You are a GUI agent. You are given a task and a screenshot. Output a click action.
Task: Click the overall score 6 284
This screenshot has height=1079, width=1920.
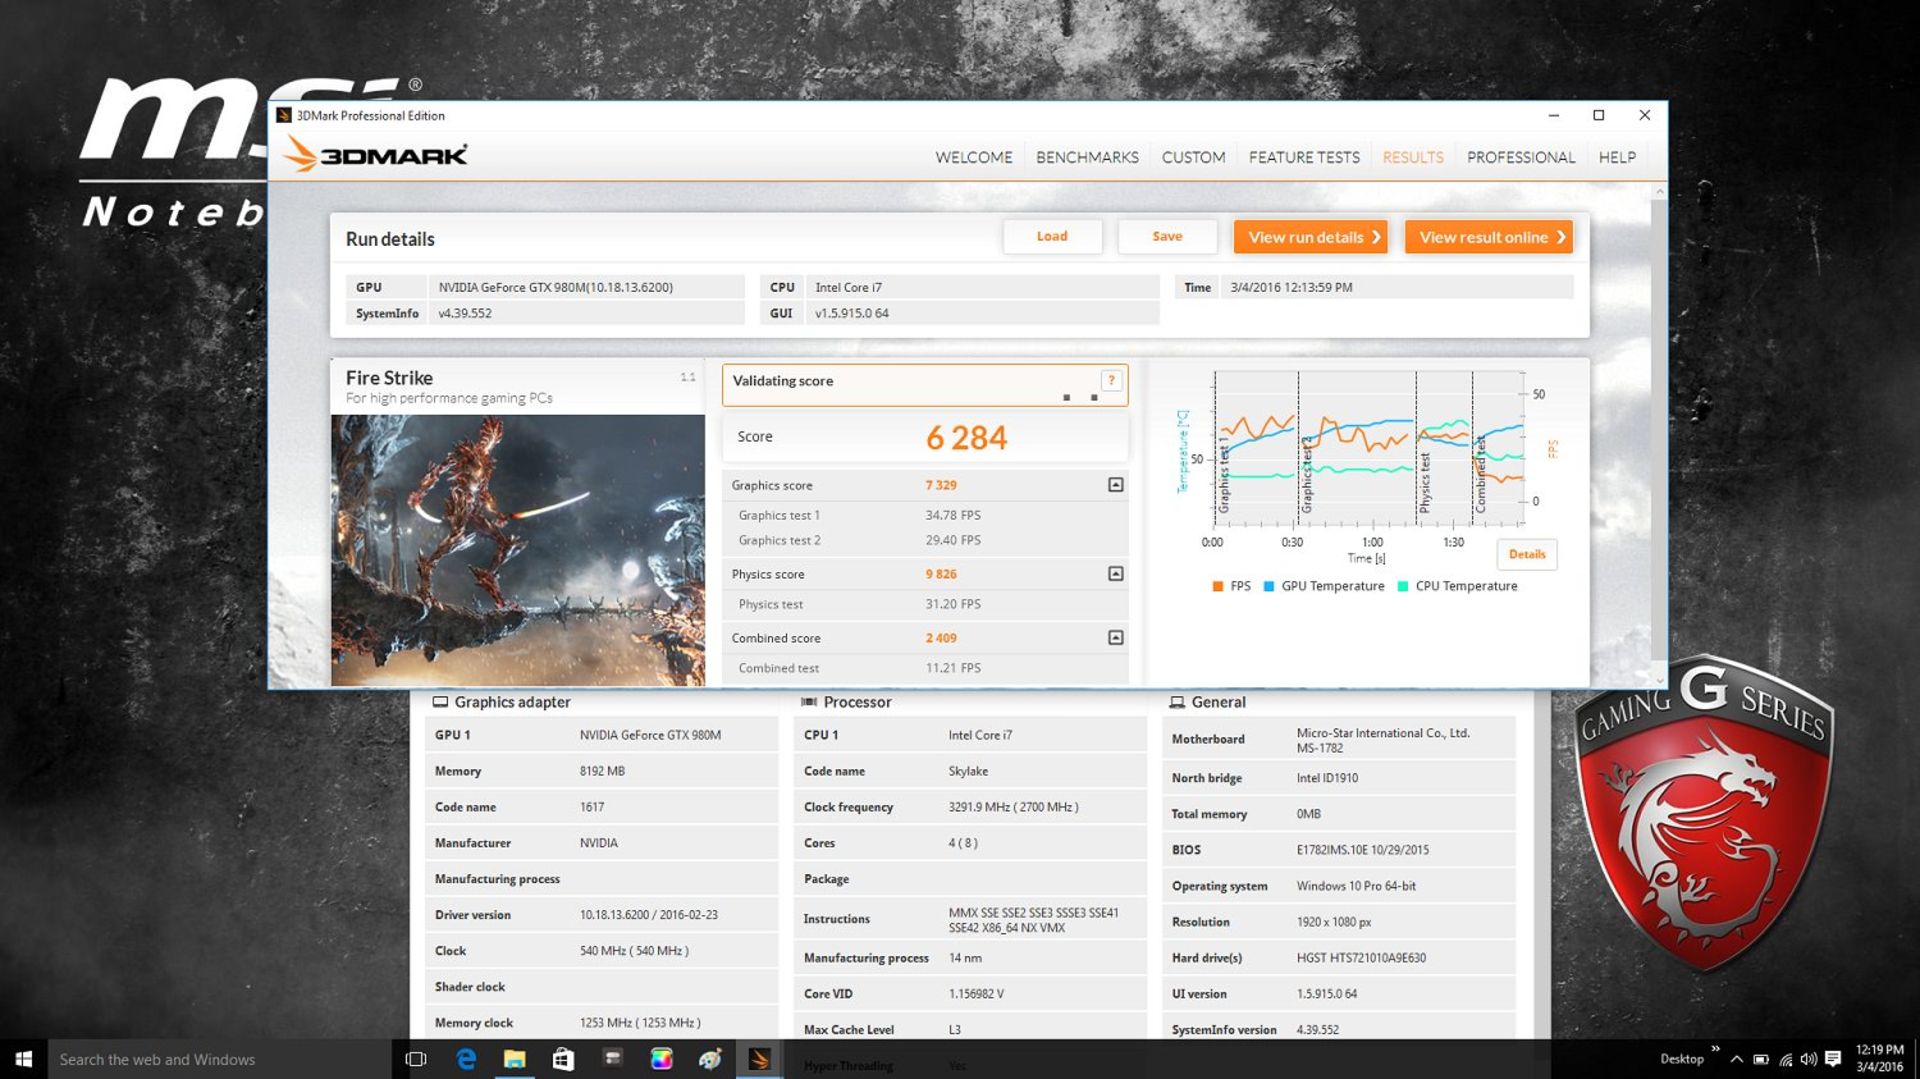coord(966,438)
